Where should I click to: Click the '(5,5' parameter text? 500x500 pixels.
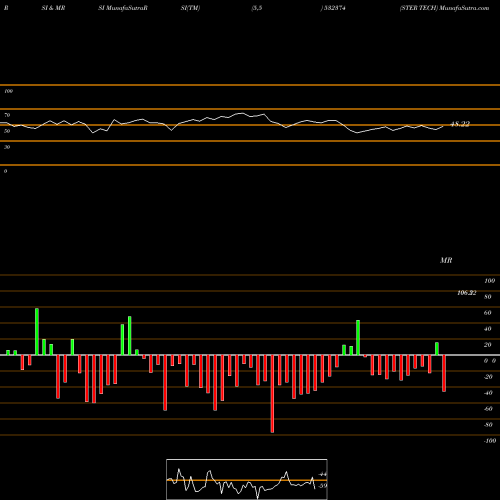coord(257,8)
